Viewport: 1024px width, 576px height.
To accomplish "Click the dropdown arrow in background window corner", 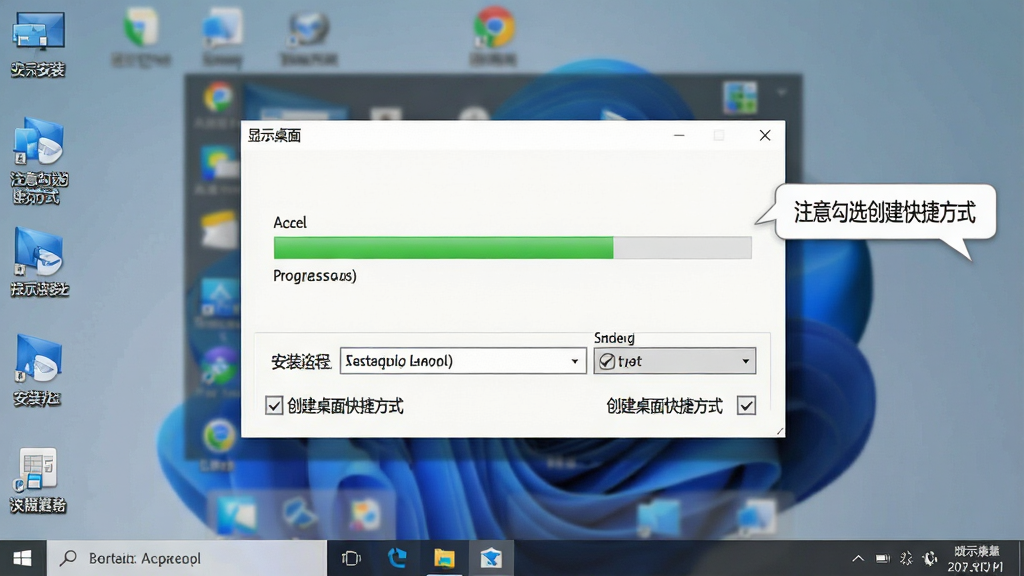I will pyautogui.click(x=782, y=92).
